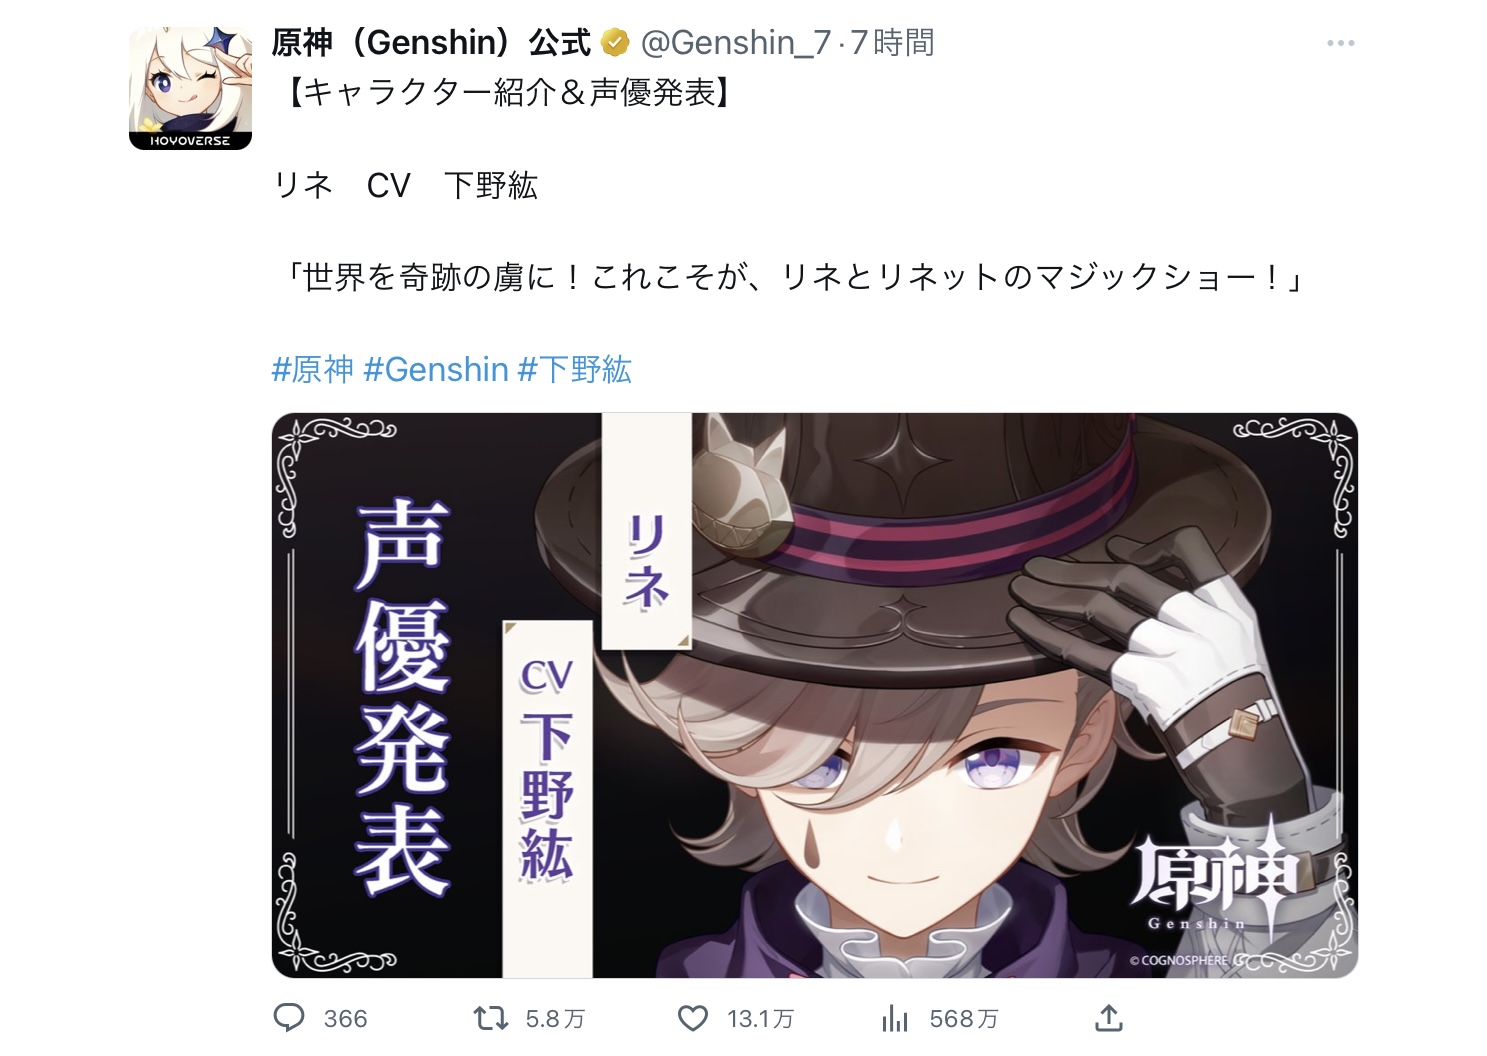Open the three-dot more options menu

tap(1340, 43)
